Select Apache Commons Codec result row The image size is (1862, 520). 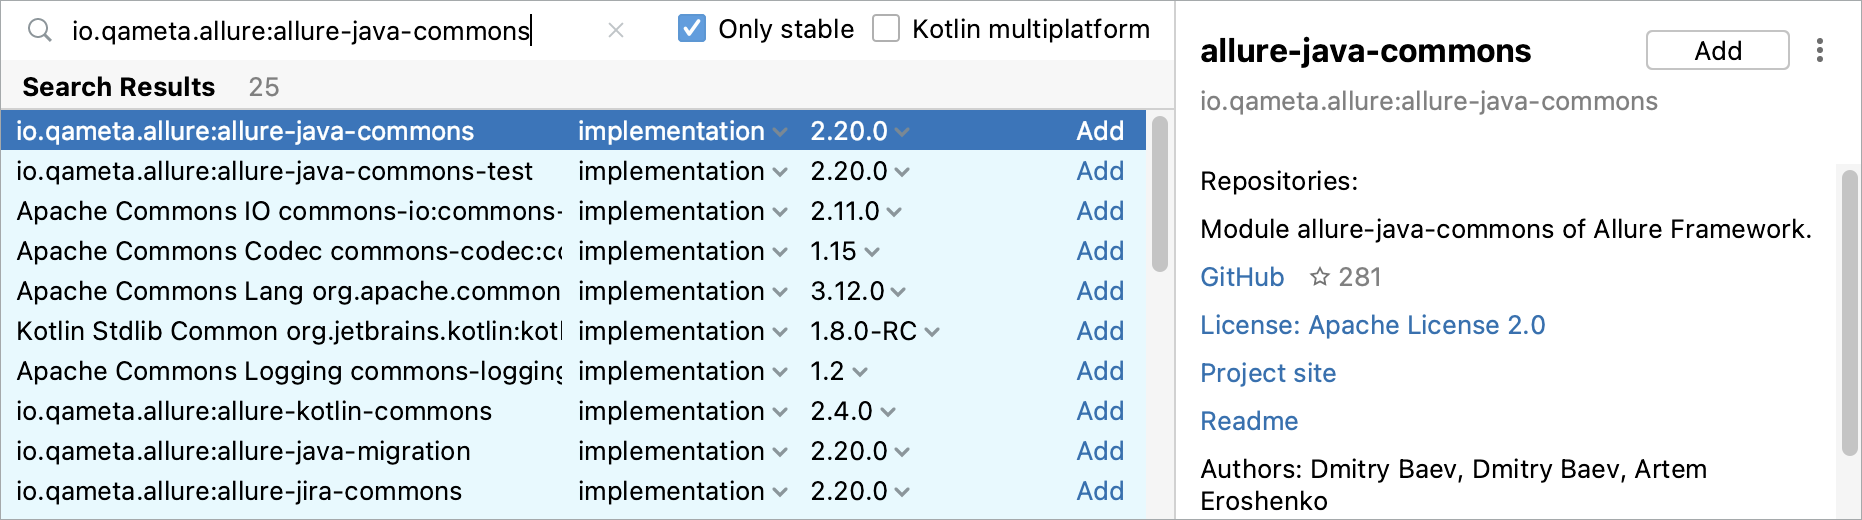click(573, 251)
